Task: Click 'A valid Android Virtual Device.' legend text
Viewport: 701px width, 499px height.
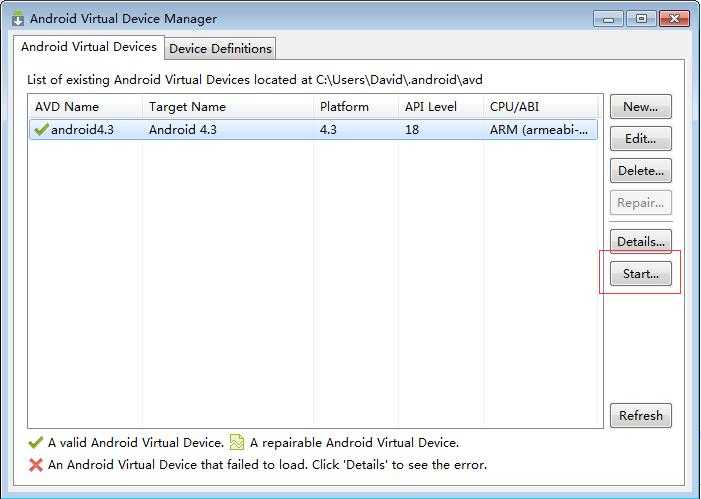Action: (136, 443)
